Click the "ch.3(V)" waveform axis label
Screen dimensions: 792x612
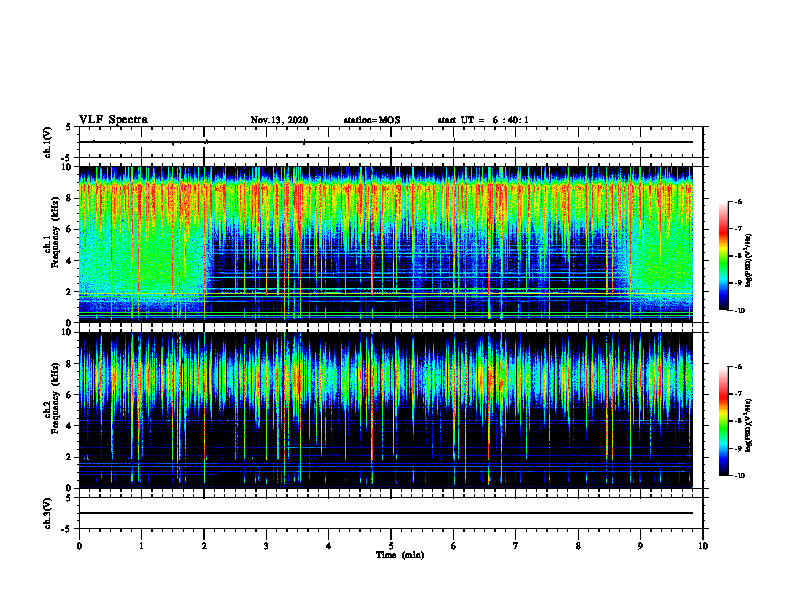point(48,513)
